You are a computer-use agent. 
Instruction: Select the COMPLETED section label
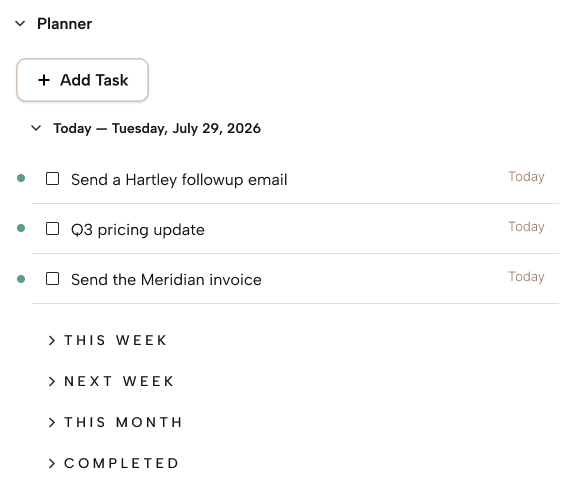(122, 464)
